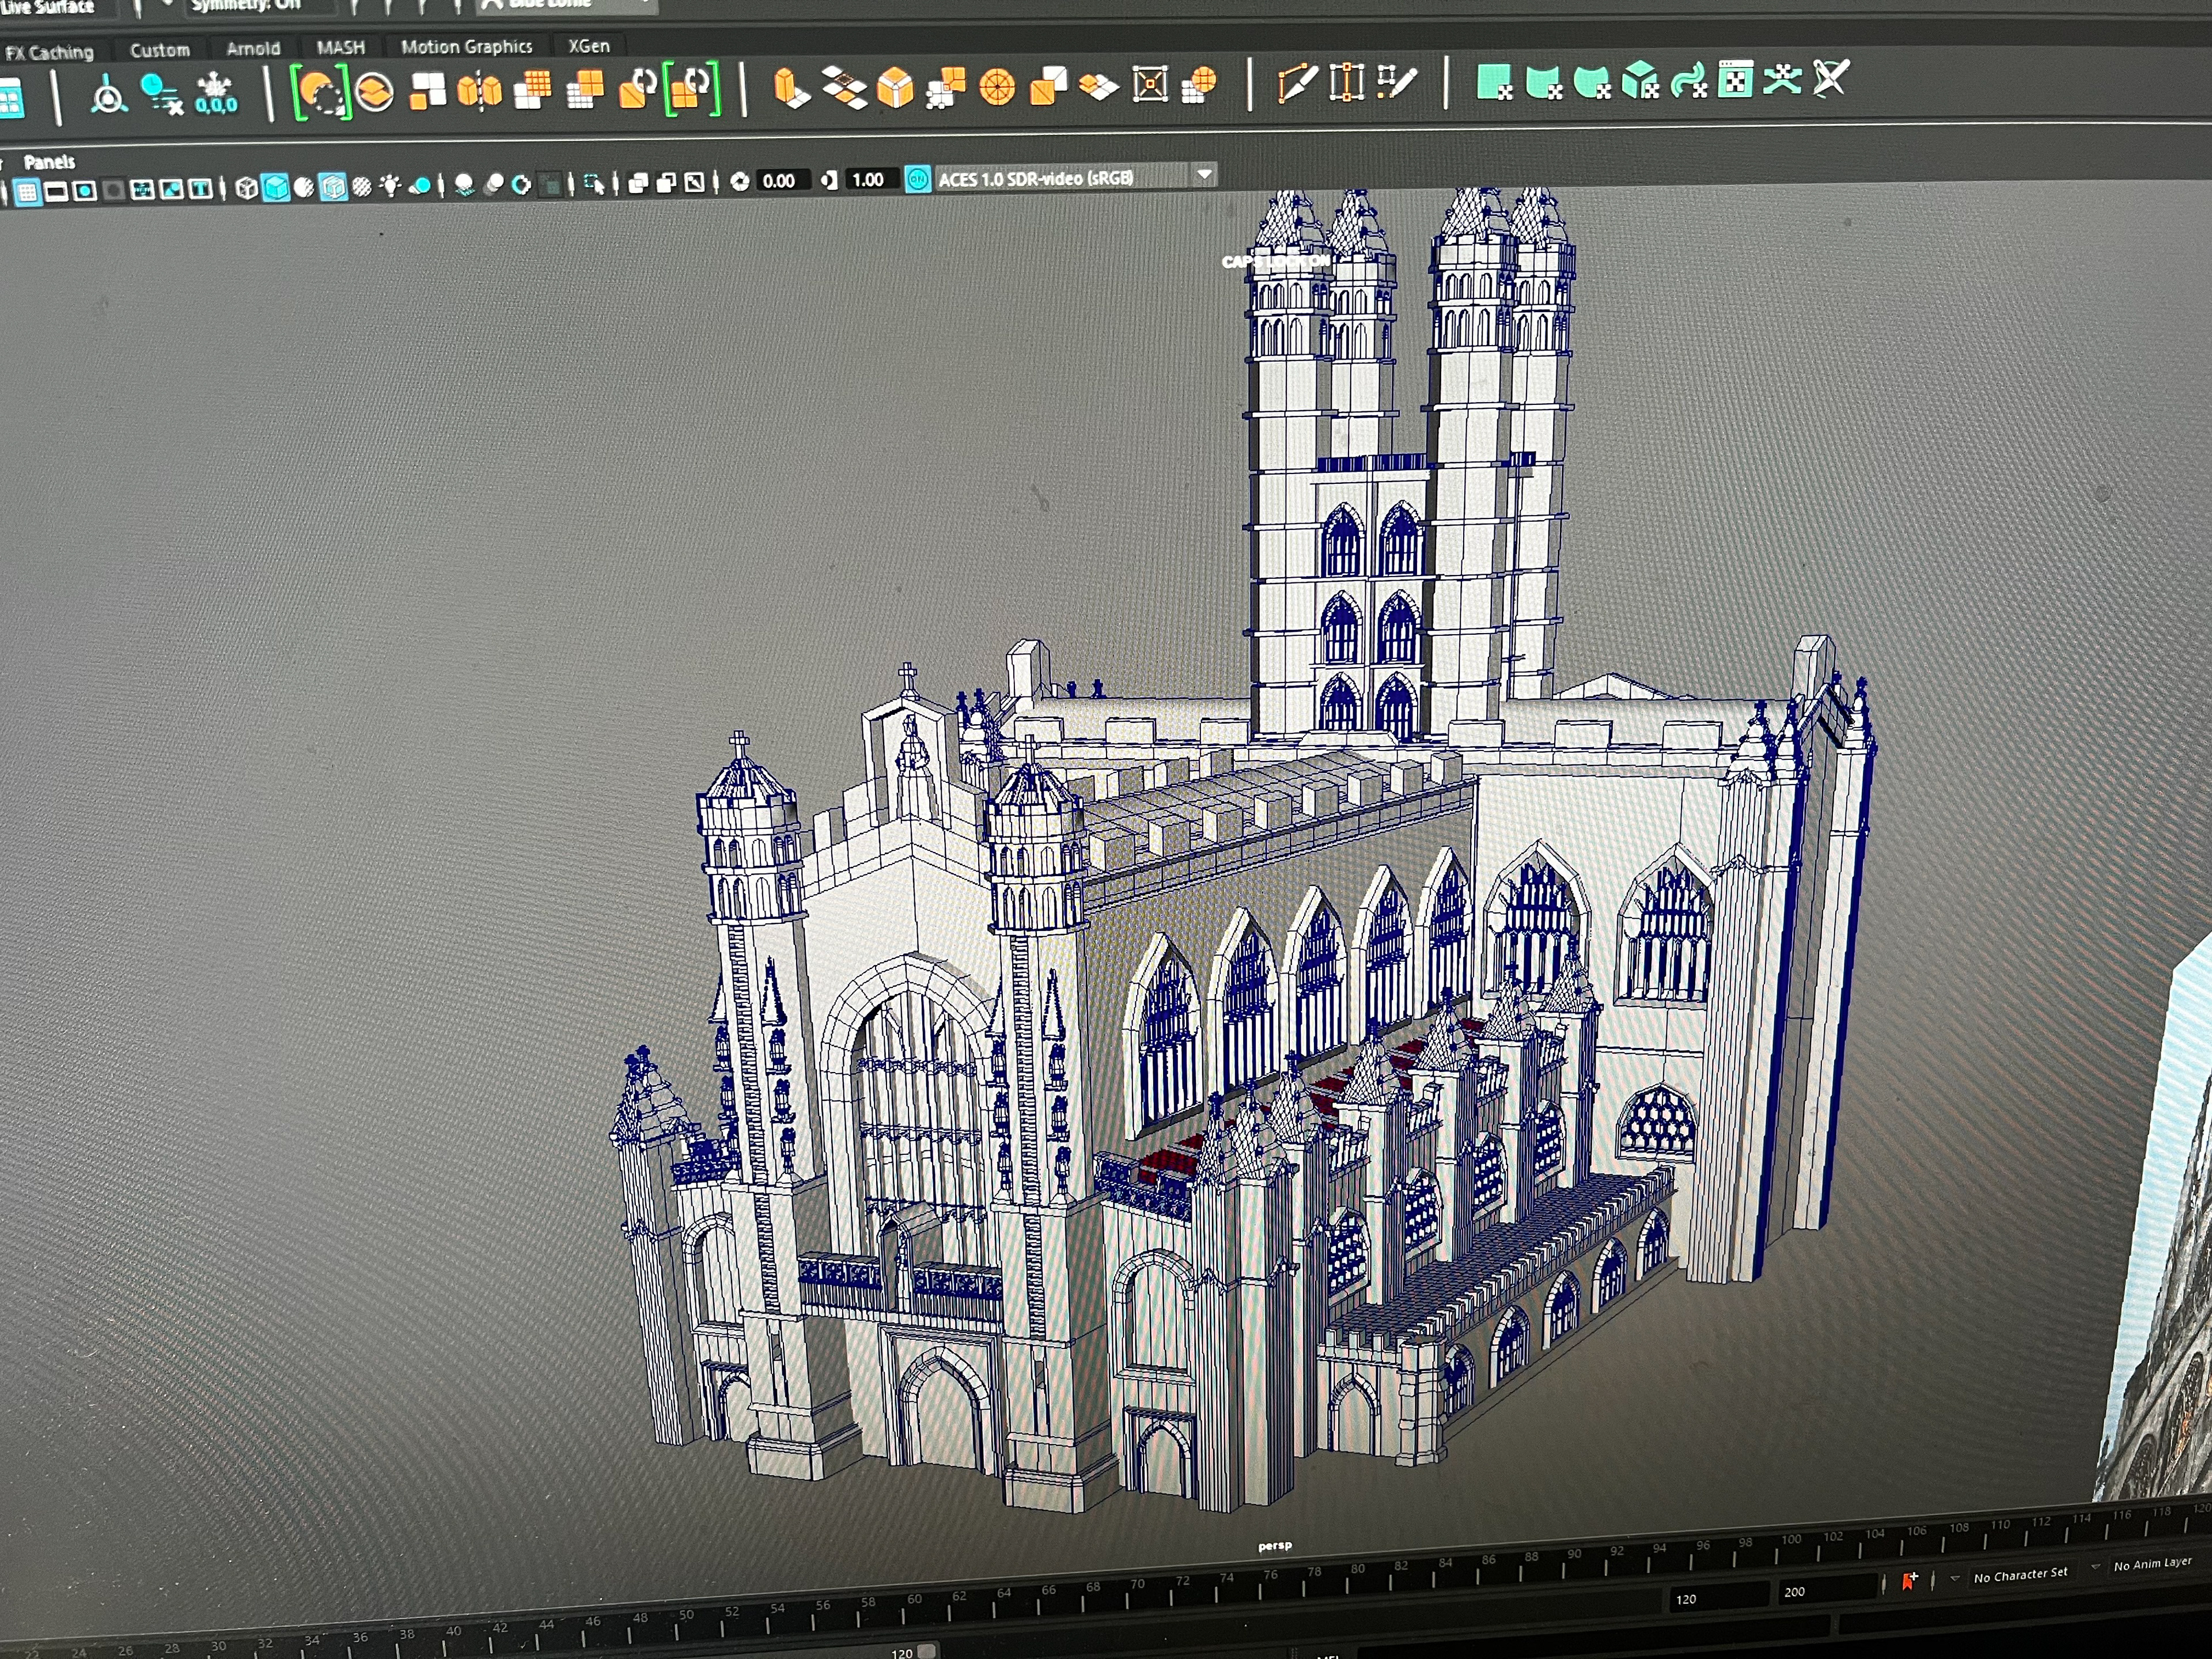Switch to the Arnold shelf tab
The height and width of the screenshot is (1659, 2212).
[x=253, y=48]
